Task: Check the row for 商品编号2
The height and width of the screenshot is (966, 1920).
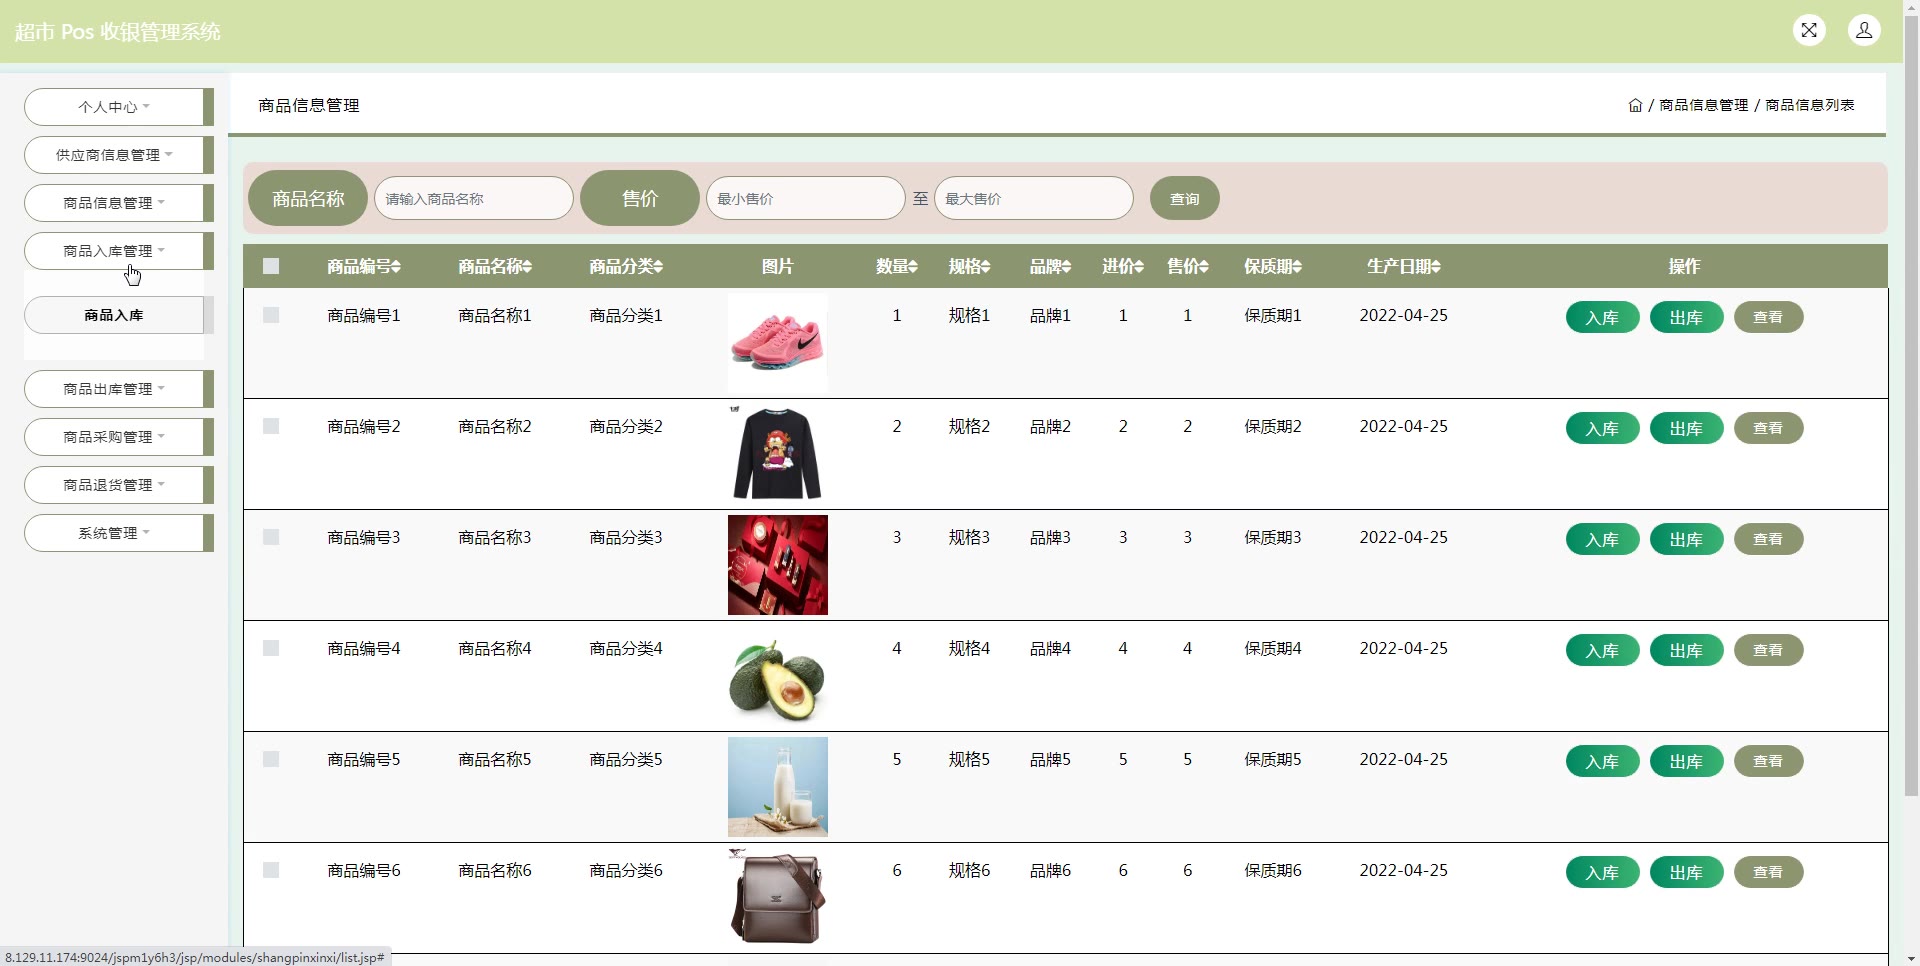Action: pos(271,426)
